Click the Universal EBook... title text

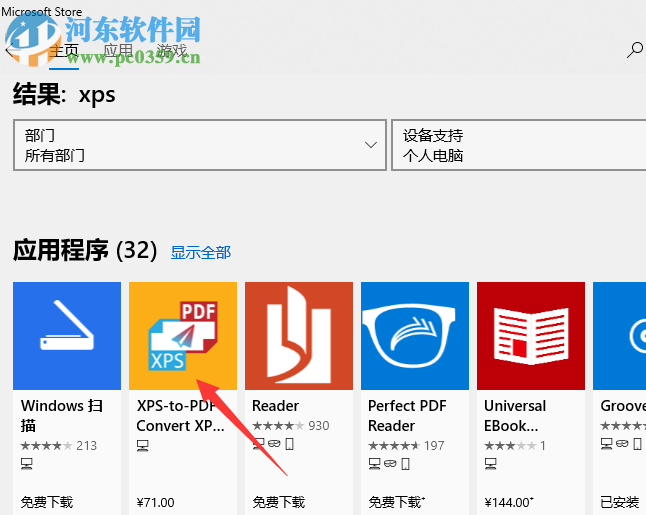tap(515, 416)
